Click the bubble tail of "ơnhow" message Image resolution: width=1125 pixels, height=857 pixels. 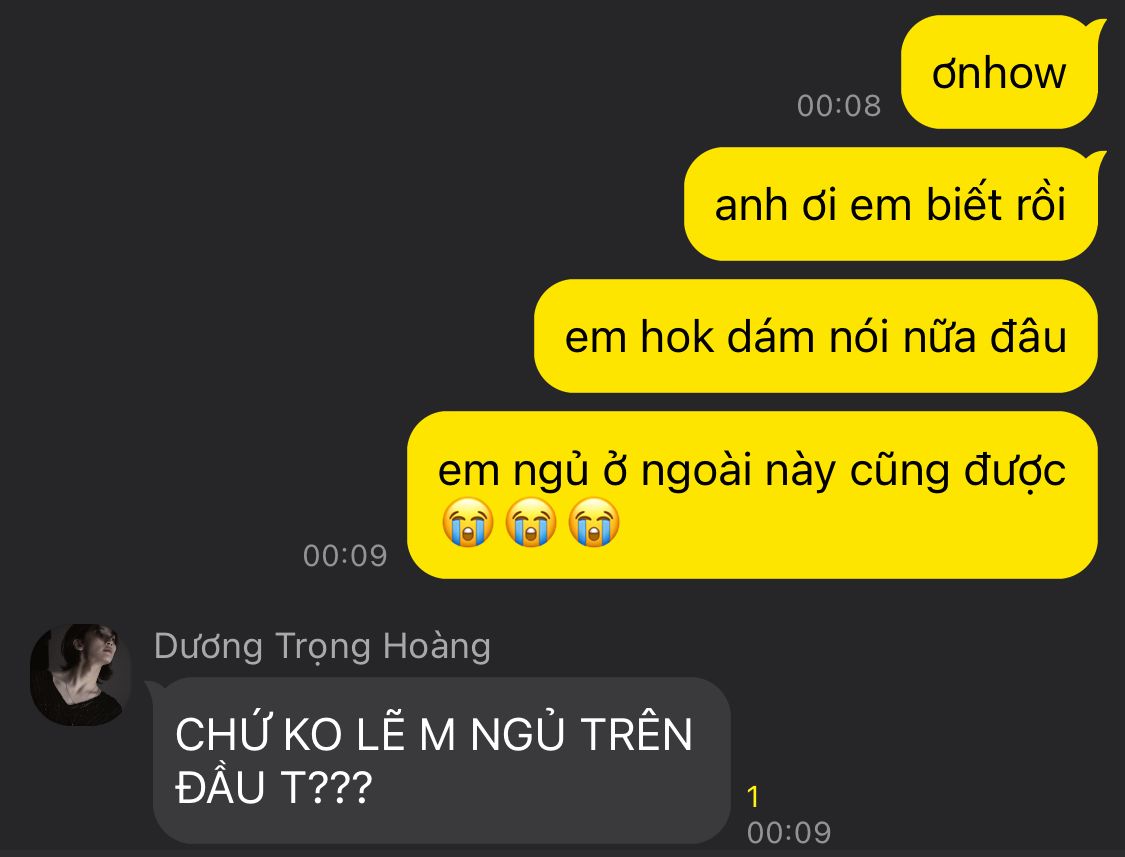click(1094, 30)
